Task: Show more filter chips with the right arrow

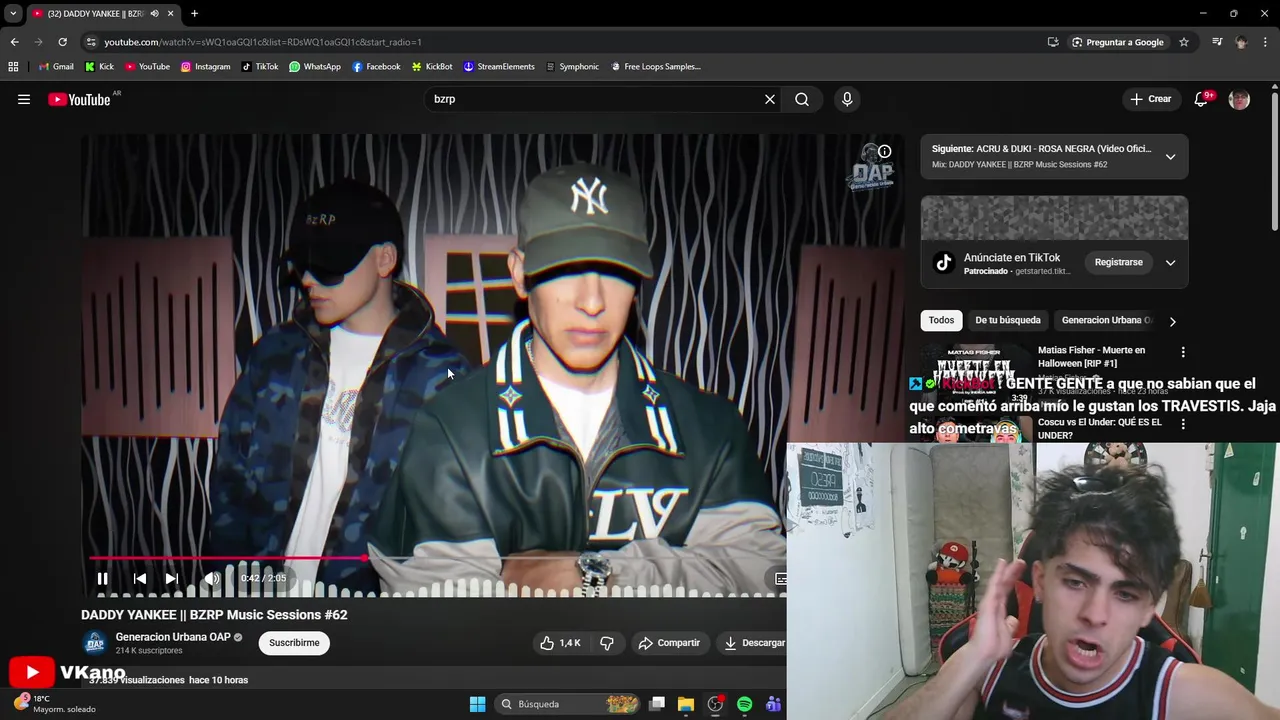Action: pos(1172,321)
